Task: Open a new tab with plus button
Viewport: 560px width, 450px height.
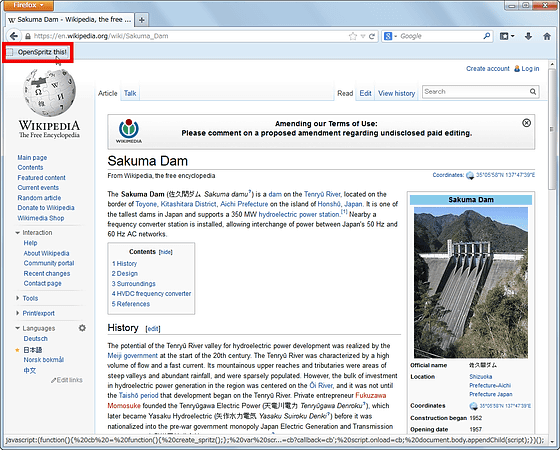Action: pos(141,20)
